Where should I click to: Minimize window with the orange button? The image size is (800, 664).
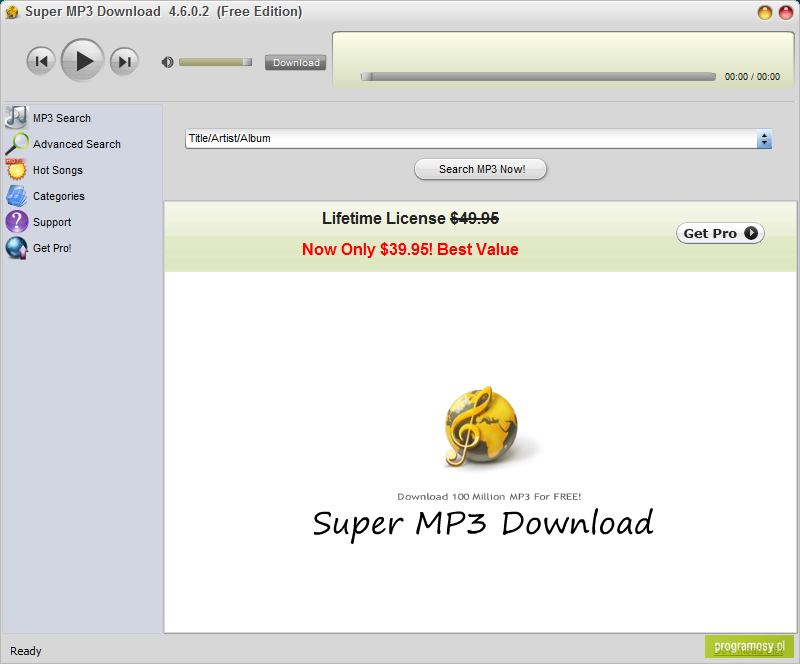click(x=764, y=12)
